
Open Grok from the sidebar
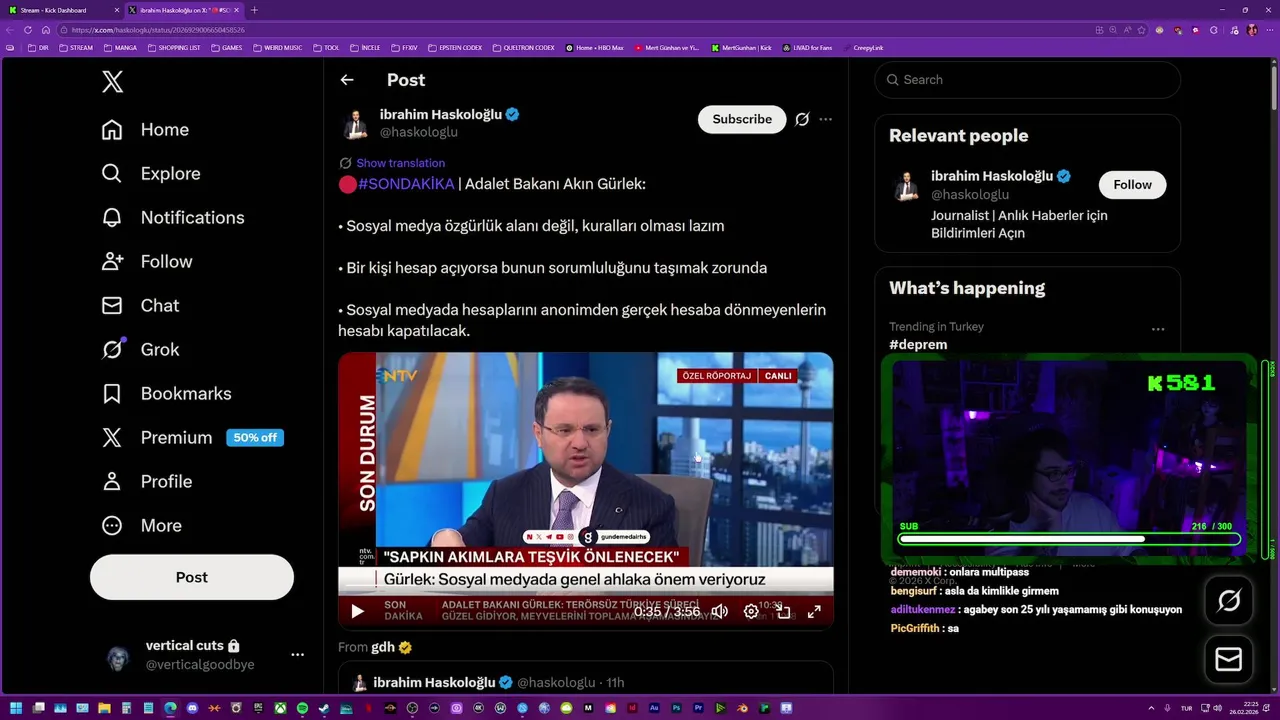coord(140,350)
